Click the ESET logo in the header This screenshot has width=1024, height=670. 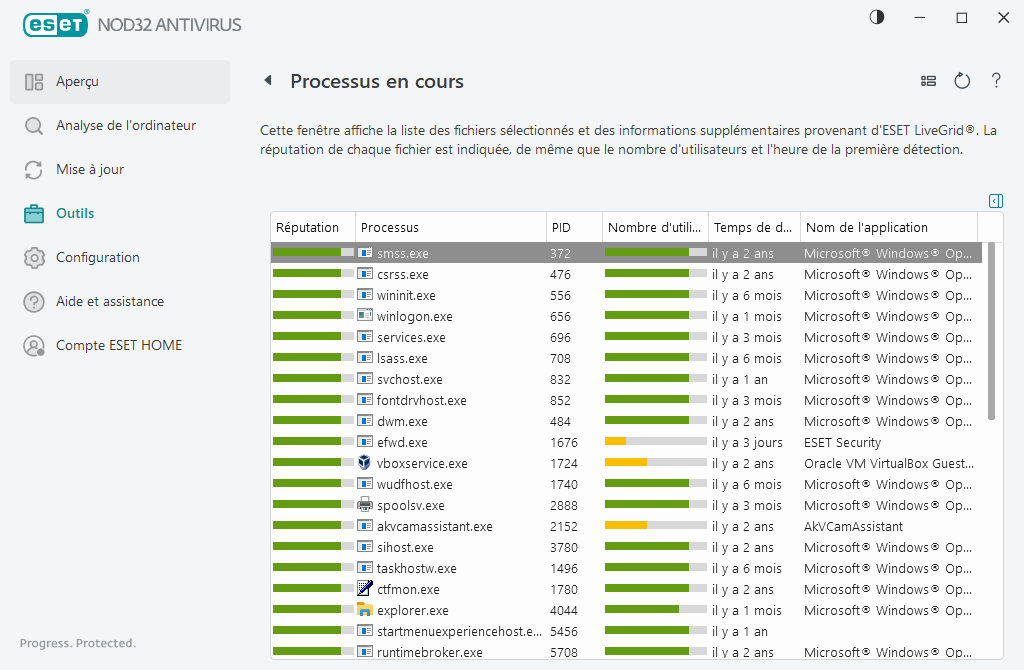coord(55,24)
